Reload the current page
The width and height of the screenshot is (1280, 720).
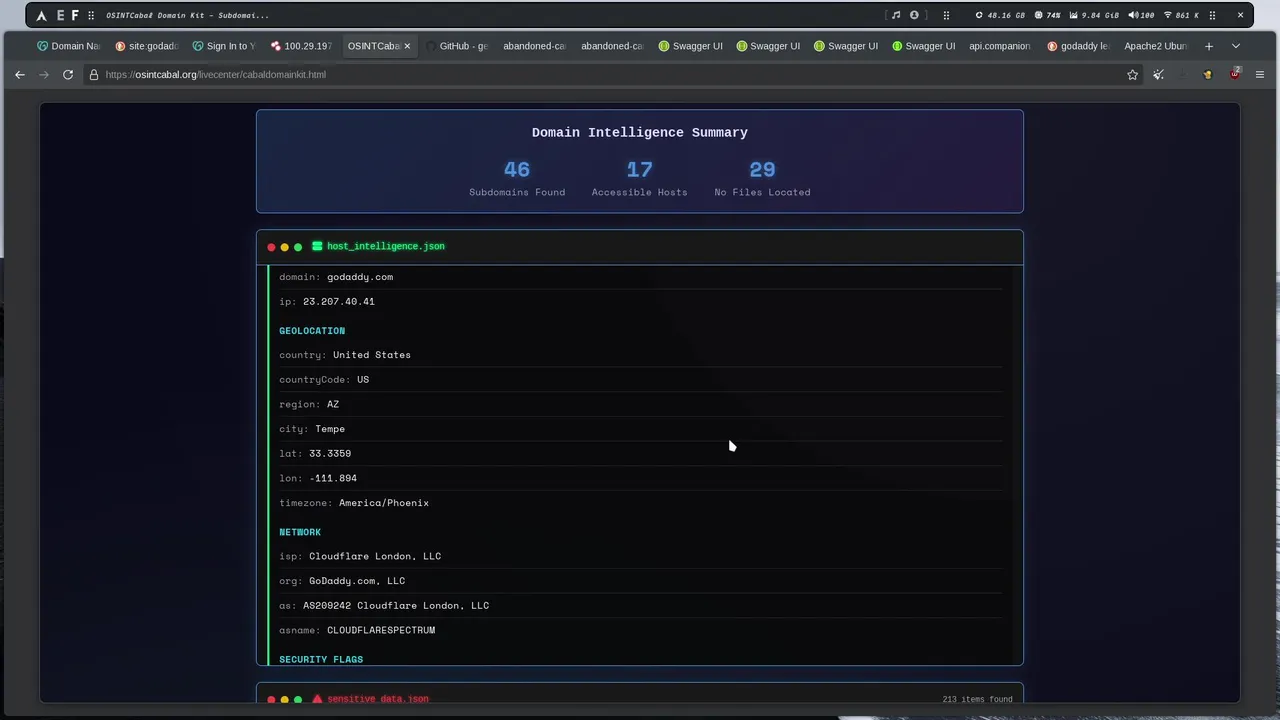pos(68,74)
